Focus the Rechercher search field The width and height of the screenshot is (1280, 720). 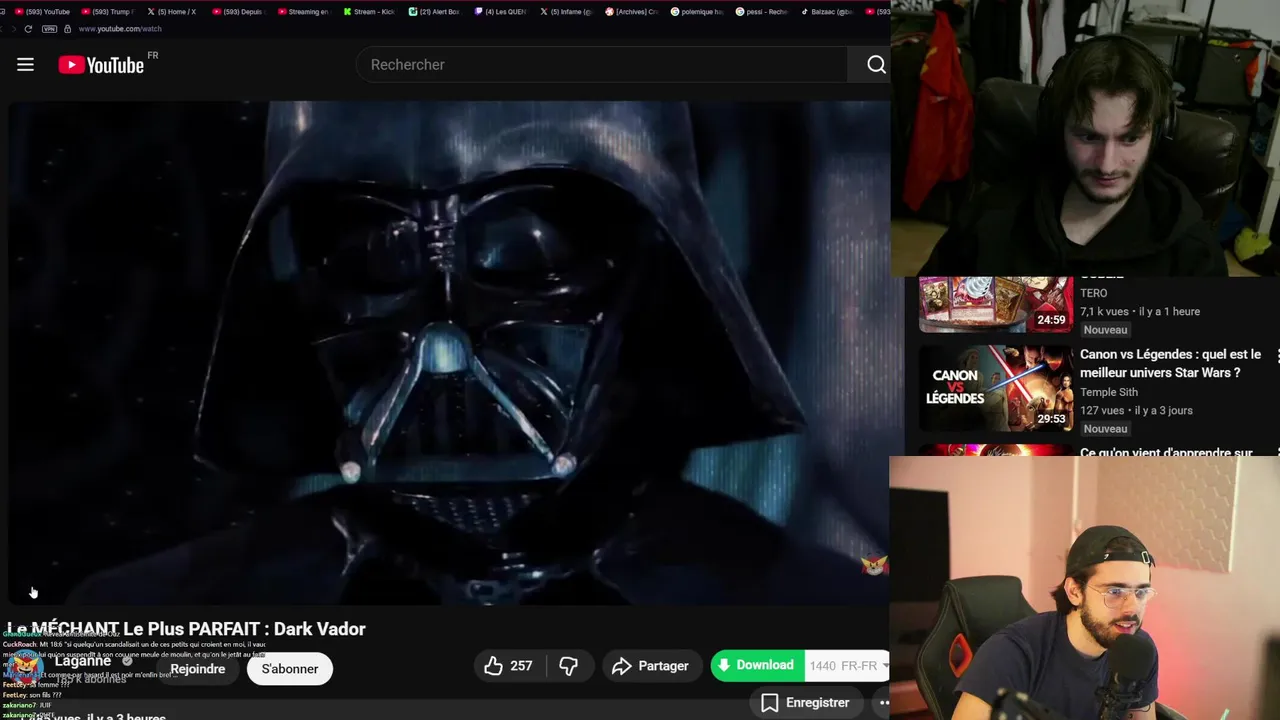(602, 65)
